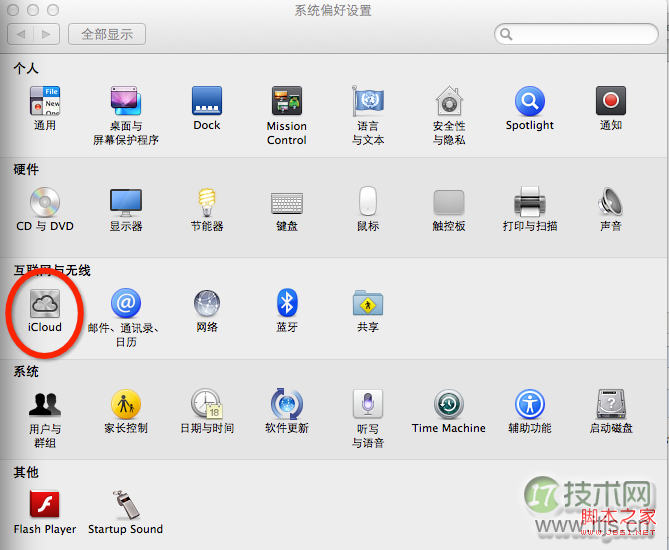Open 家长控制 (Parental Controls) preferences
The height and width of the screenshot is (550, 669).
coord(126,404)
